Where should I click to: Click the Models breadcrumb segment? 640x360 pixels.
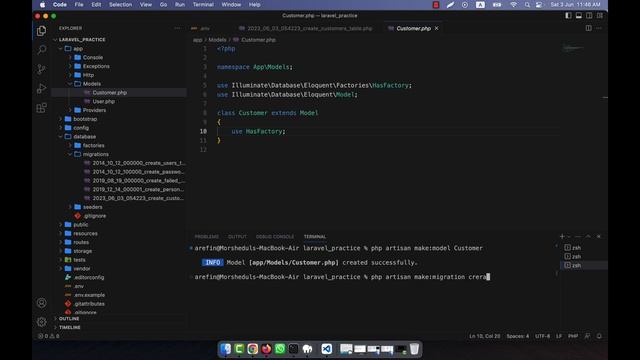click(x=217, y=40)
